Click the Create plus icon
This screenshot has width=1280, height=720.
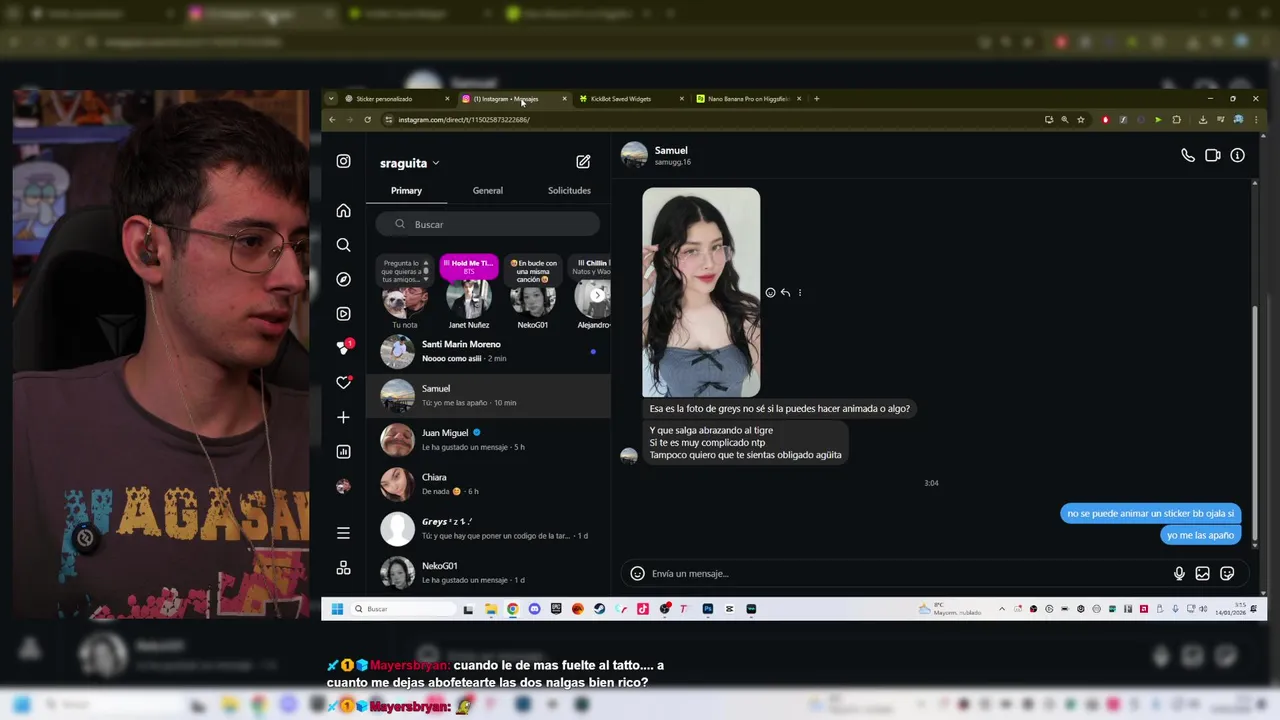pos(343,417)
